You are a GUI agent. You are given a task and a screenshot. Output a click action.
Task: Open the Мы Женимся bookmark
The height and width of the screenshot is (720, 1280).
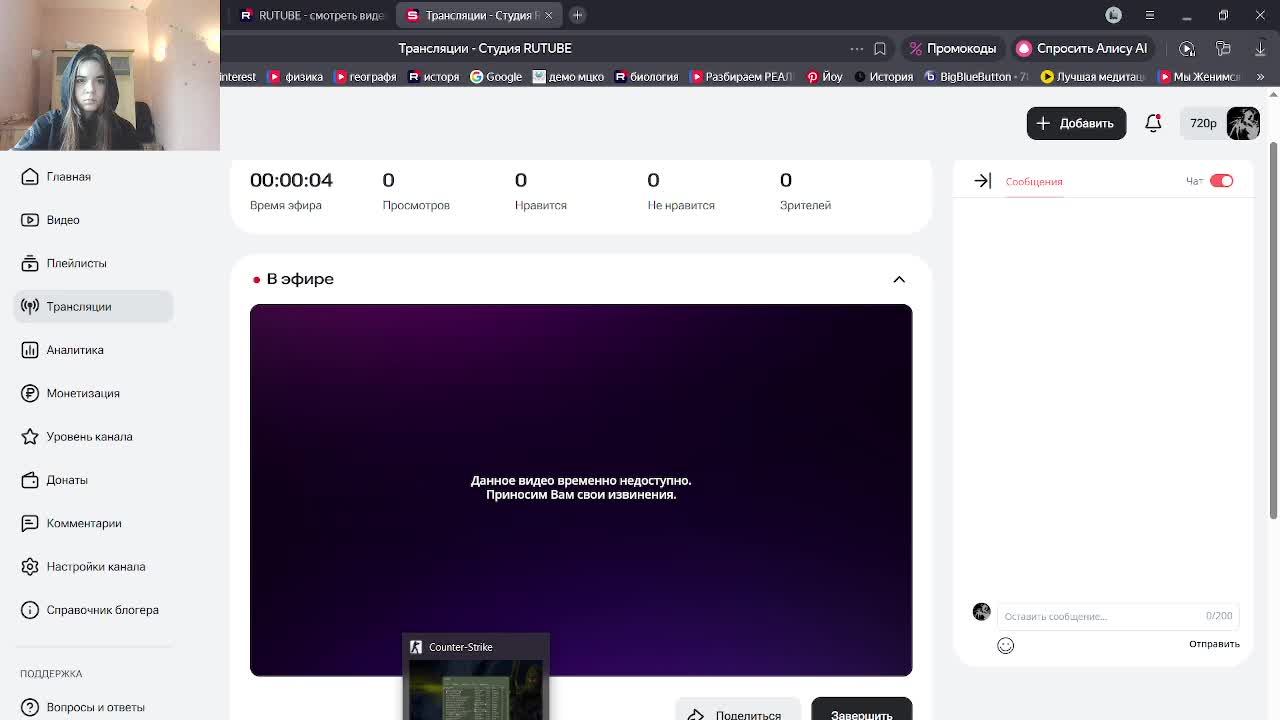[1199, 77]
